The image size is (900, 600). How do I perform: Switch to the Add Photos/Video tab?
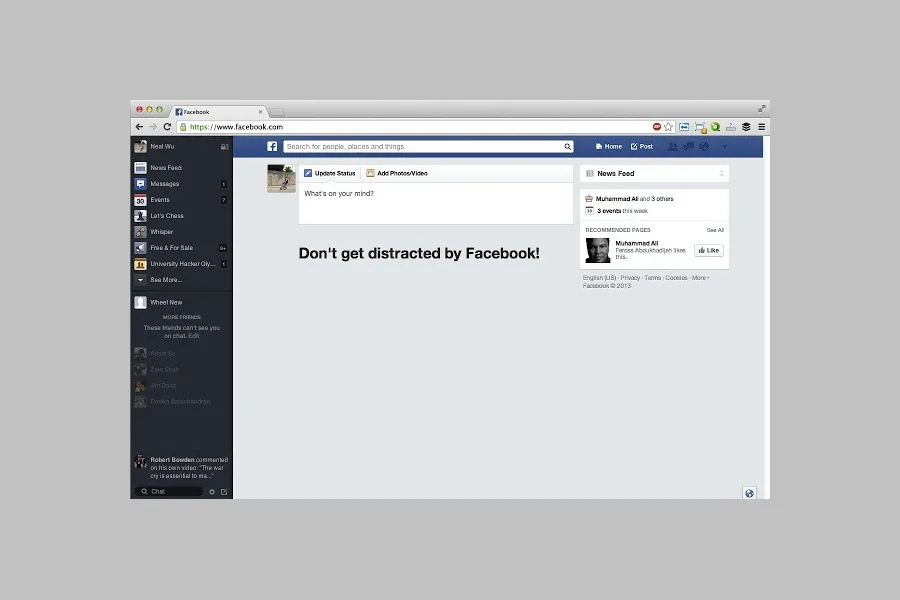397,173
